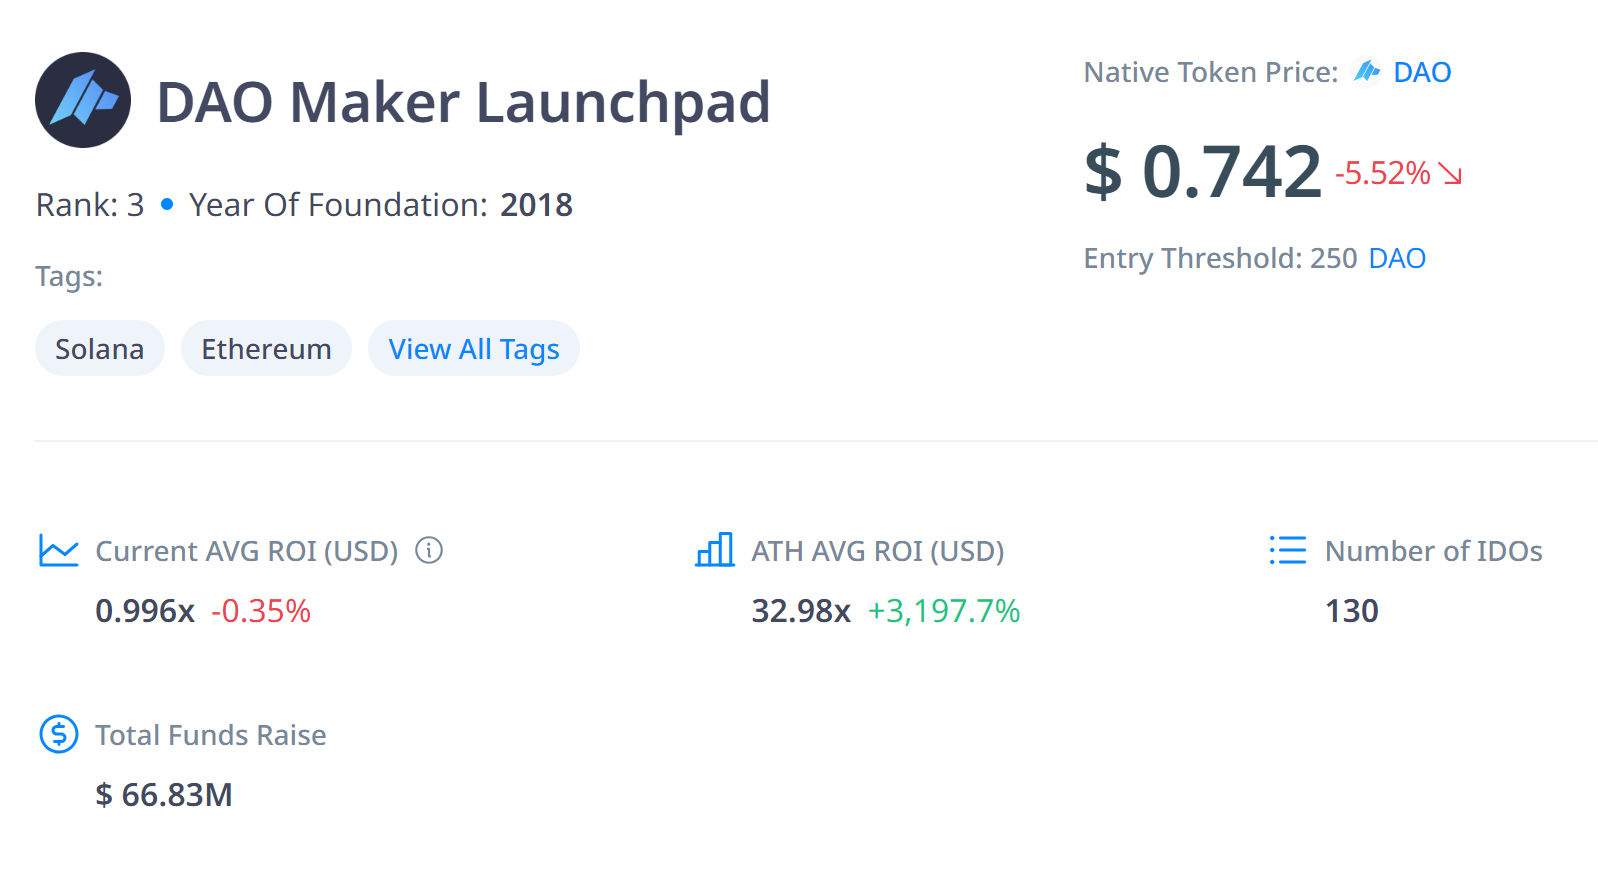
Task: Click the line chart icon beside Current AVG ROI
Action: click(58, 550)
